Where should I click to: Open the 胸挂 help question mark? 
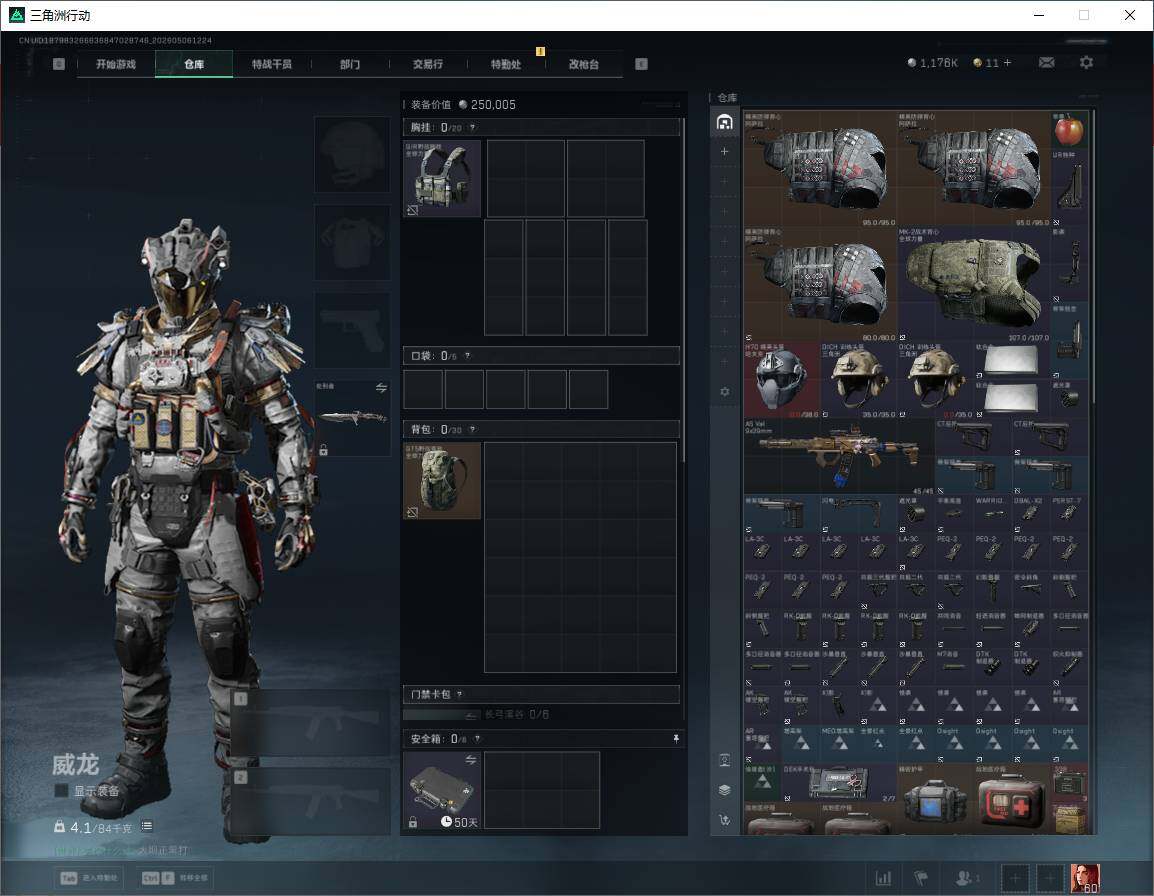click(x=472, y=127)
